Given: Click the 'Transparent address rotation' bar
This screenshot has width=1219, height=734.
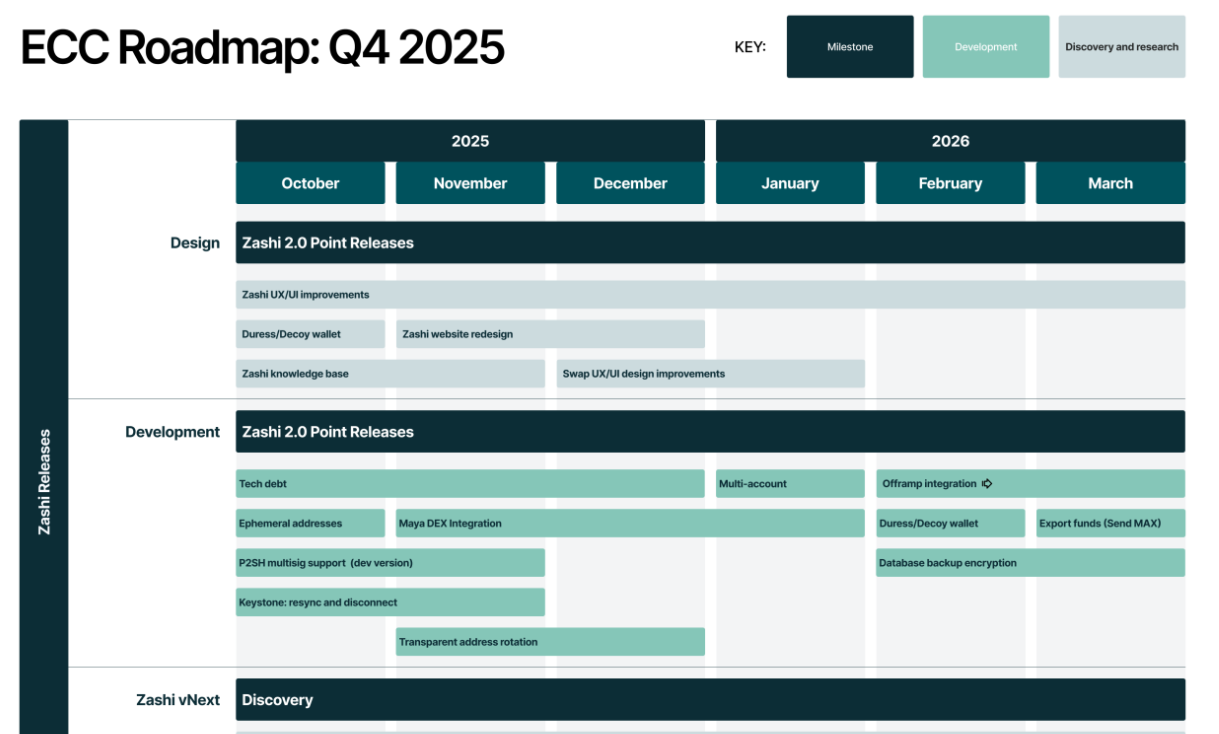Looking at the screenshot, I should [550, 642].
